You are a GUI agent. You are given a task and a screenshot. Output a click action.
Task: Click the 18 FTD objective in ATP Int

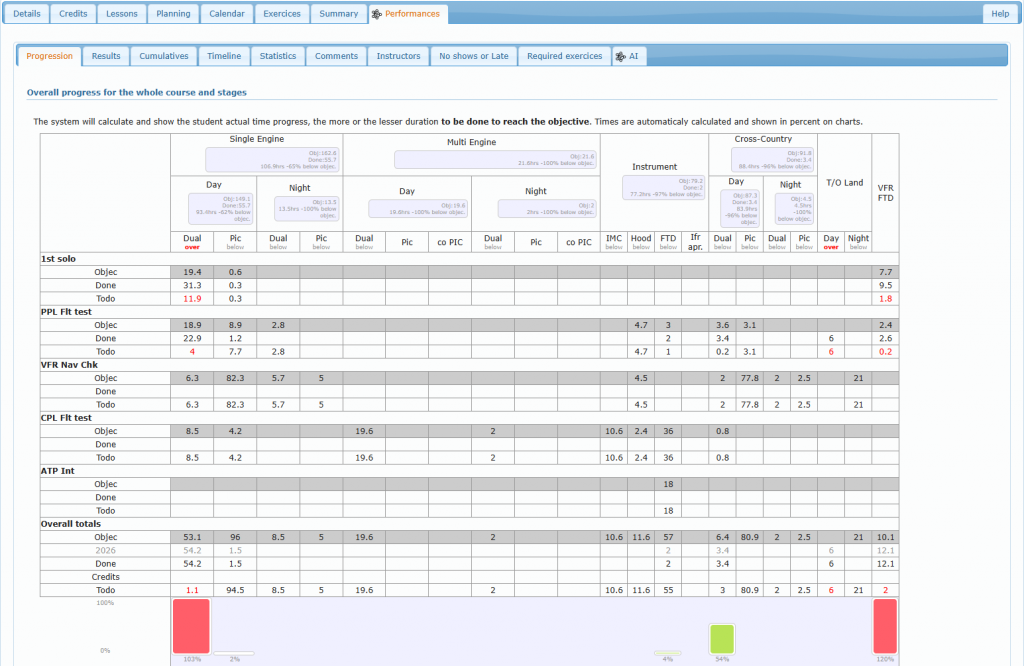coord(668,484)
